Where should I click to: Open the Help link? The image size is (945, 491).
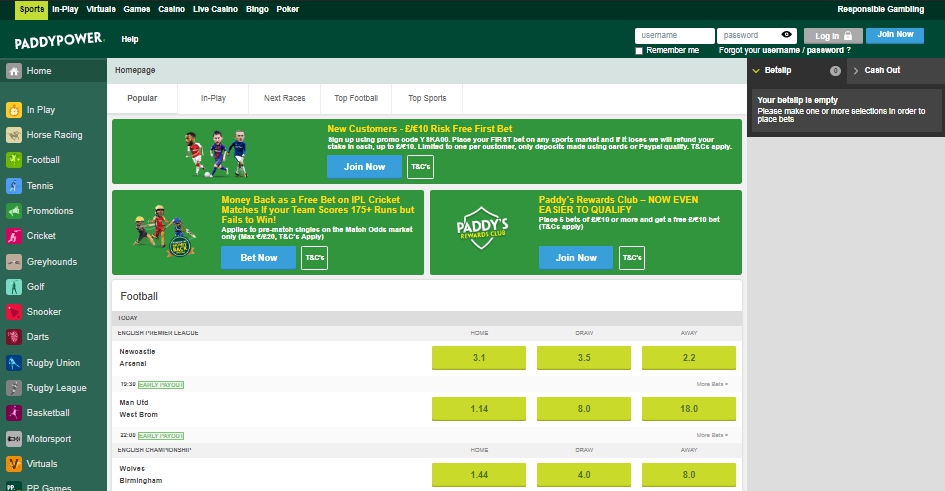click(x=130, y=39)
